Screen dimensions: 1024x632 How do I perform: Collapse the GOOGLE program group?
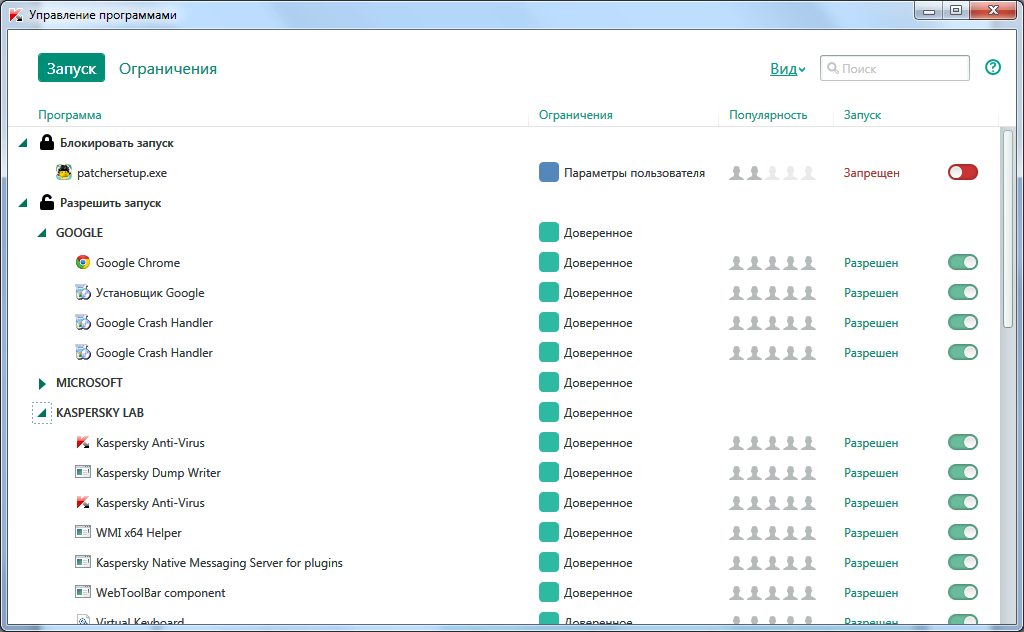tap(42, 233)
